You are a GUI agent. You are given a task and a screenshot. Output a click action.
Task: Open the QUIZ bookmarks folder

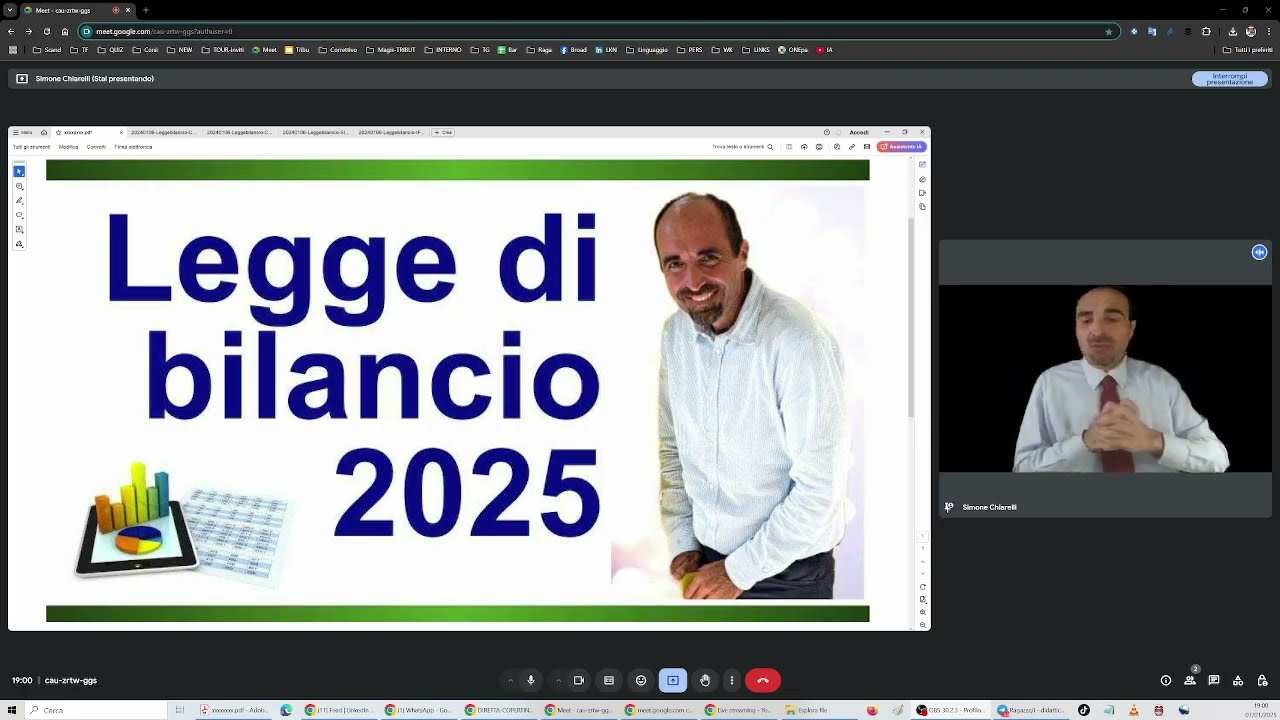coord(110,49)
